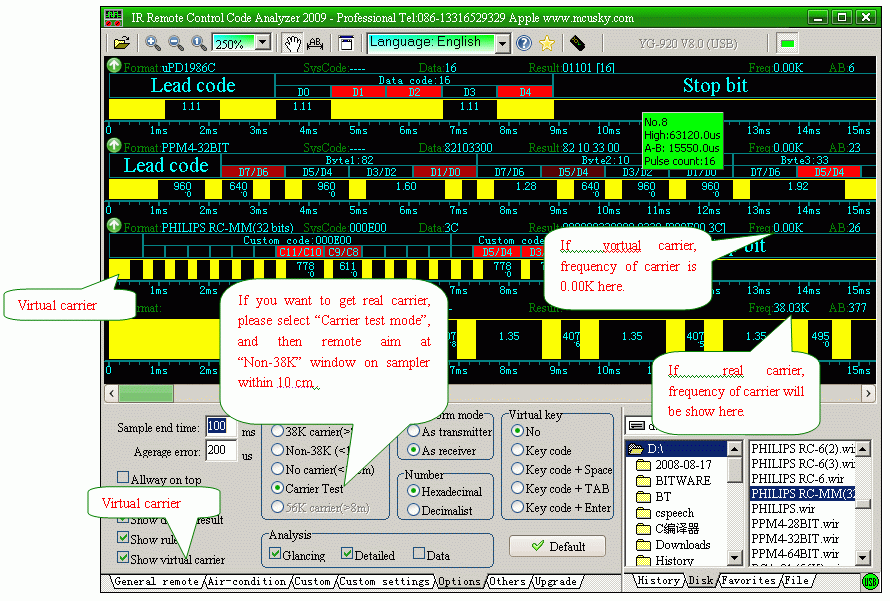Click the remote control device icon
890x601 pixels.
coord(577,43)
